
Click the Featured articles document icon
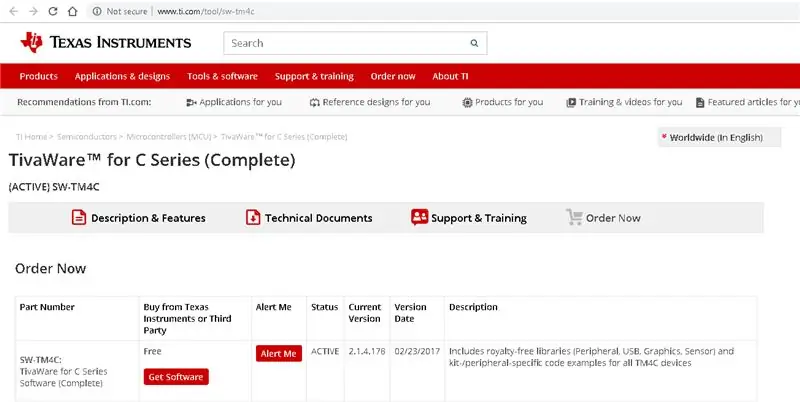(x=700, y=103)
